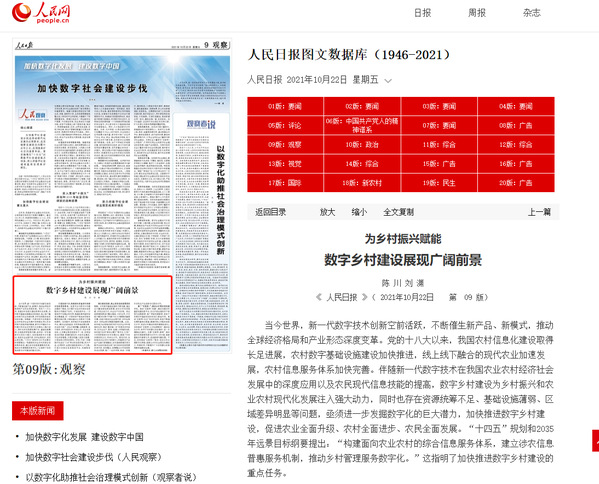Screen dimensions: 599x484
Task: Select page 13版: 视觉
Action: (x=285, y=164)
